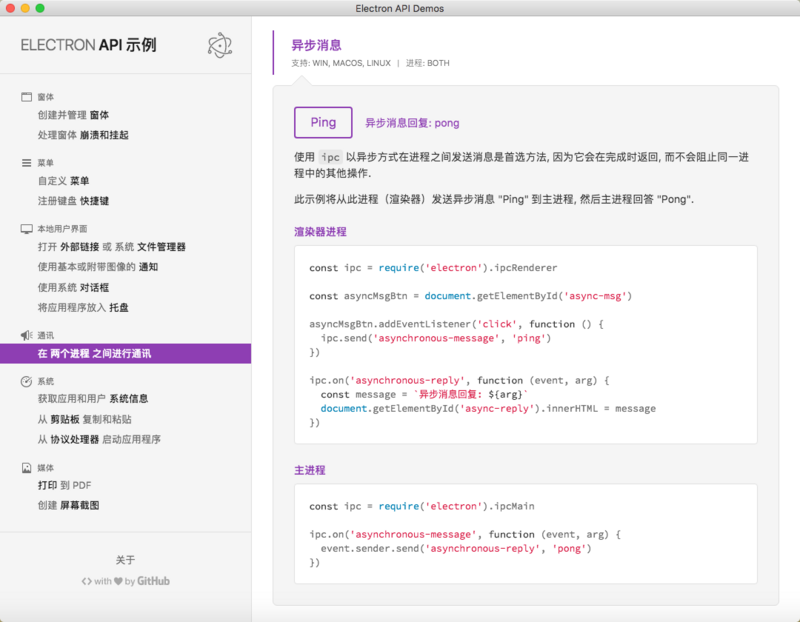This screenshot has height=622, width=800.
Task: Select 在 两个进程 之间进行通讯 item
Action: (x=126, y=354)
